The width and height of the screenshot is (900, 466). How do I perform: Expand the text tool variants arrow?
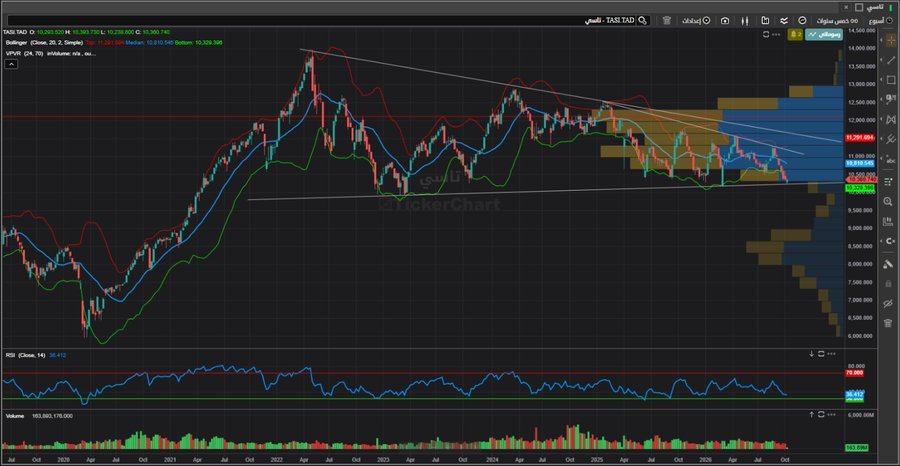tap(883, 160)
